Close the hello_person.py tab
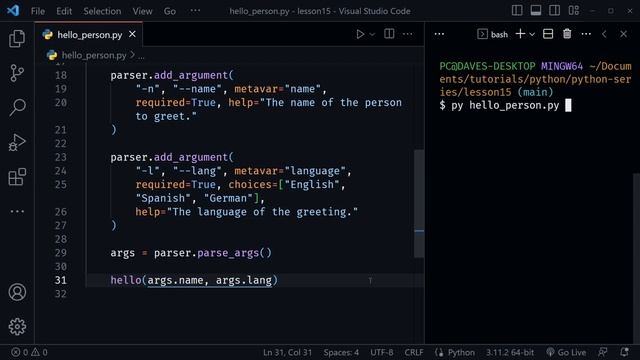The width and height of the screenshot is (640, 360). point(132,34)
